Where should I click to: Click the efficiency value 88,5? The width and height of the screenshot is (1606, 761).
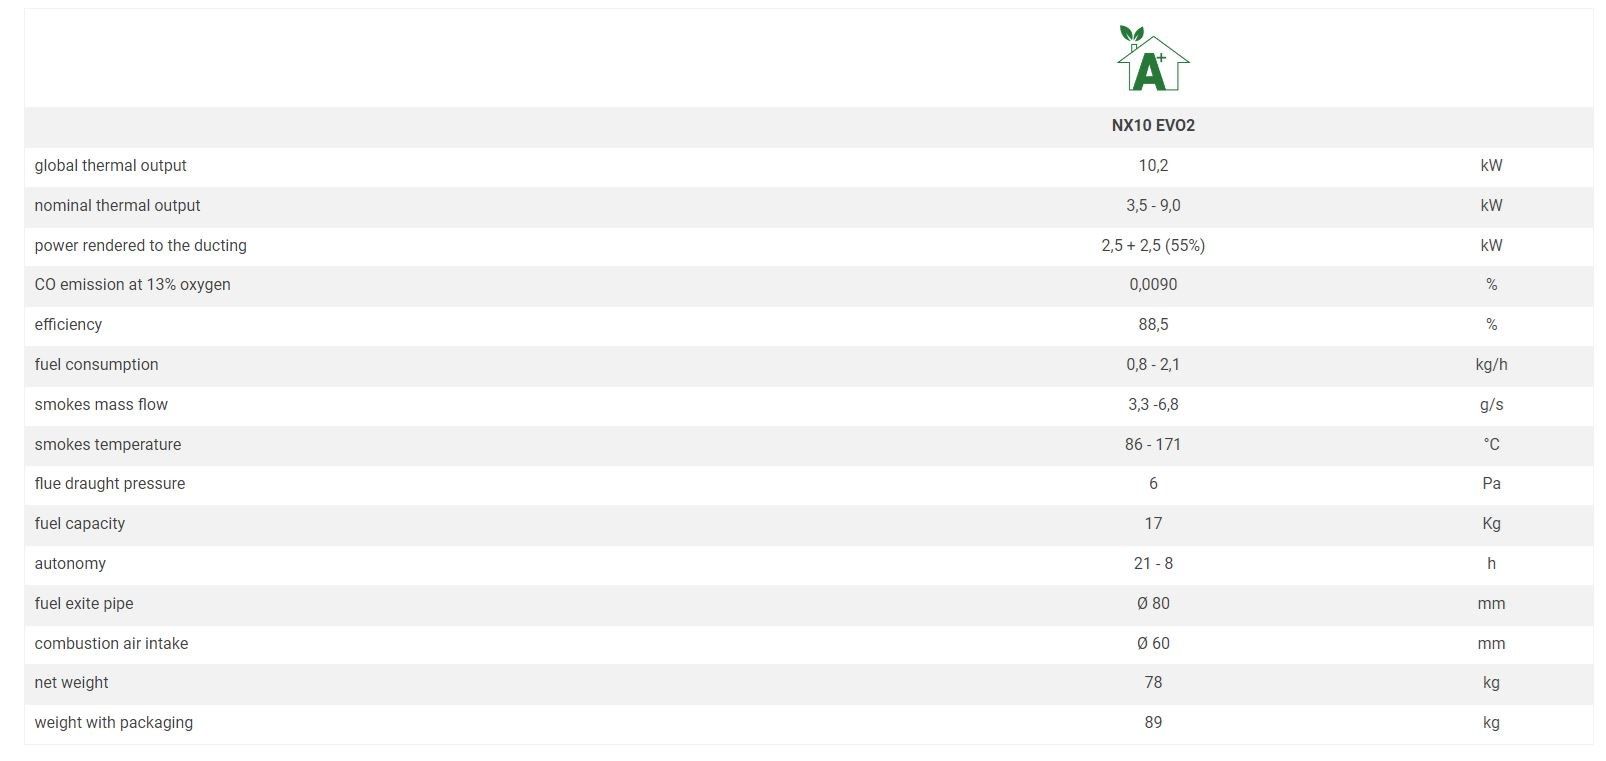pos(1153,324)
